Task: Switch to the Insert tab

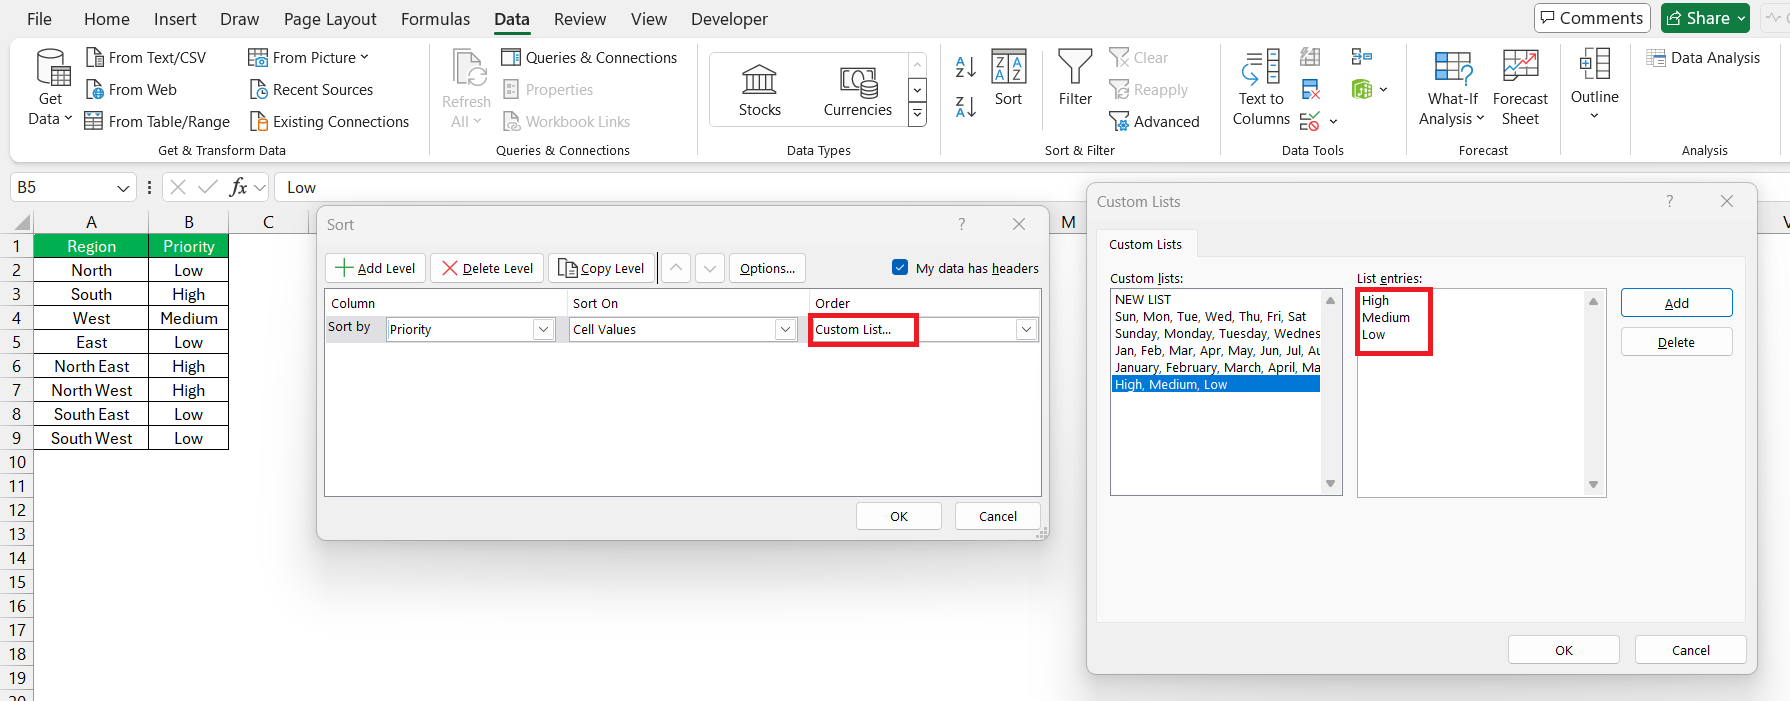Action: tap(175, 19)
